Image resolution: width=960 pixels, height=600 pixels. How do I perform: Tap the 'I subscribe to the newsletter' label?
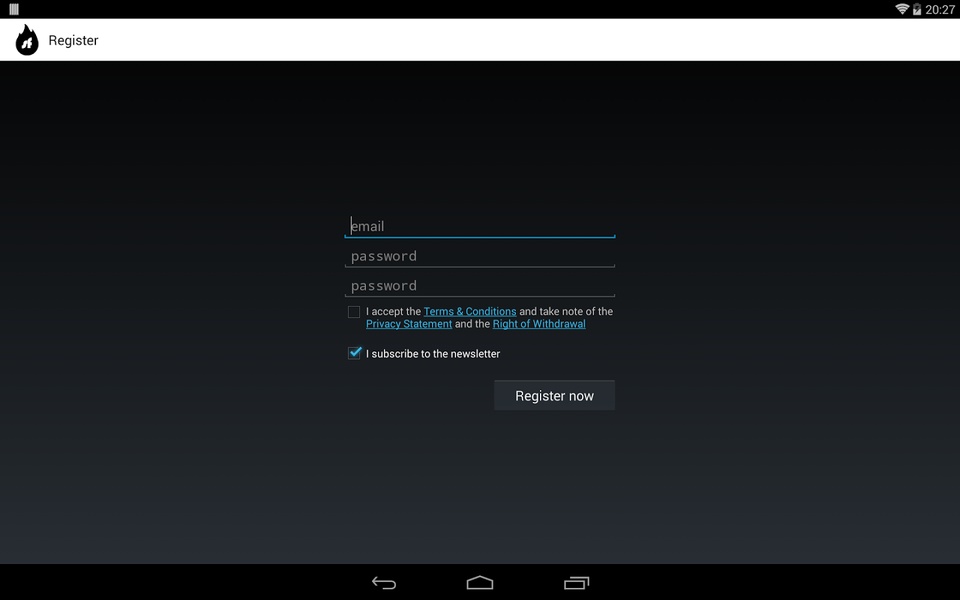tap(433, 354)
